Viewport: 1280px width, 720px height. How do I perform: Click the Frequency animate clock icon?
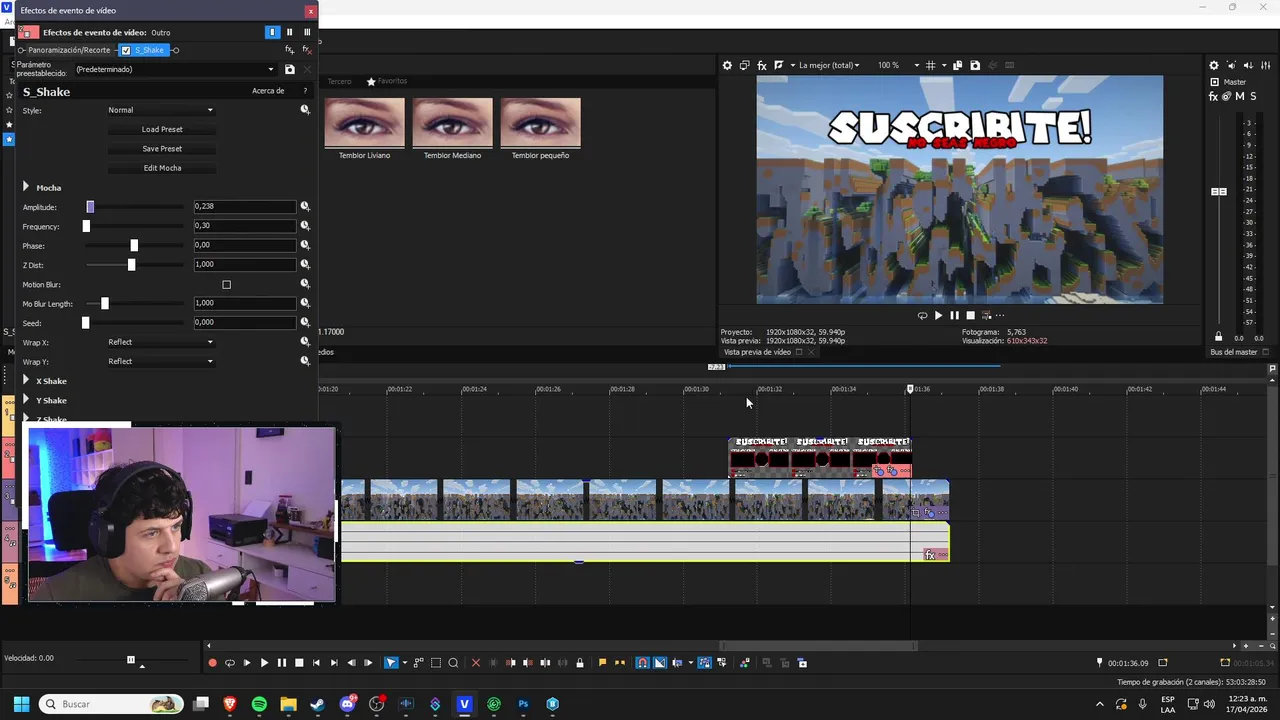tap(305, 226)
